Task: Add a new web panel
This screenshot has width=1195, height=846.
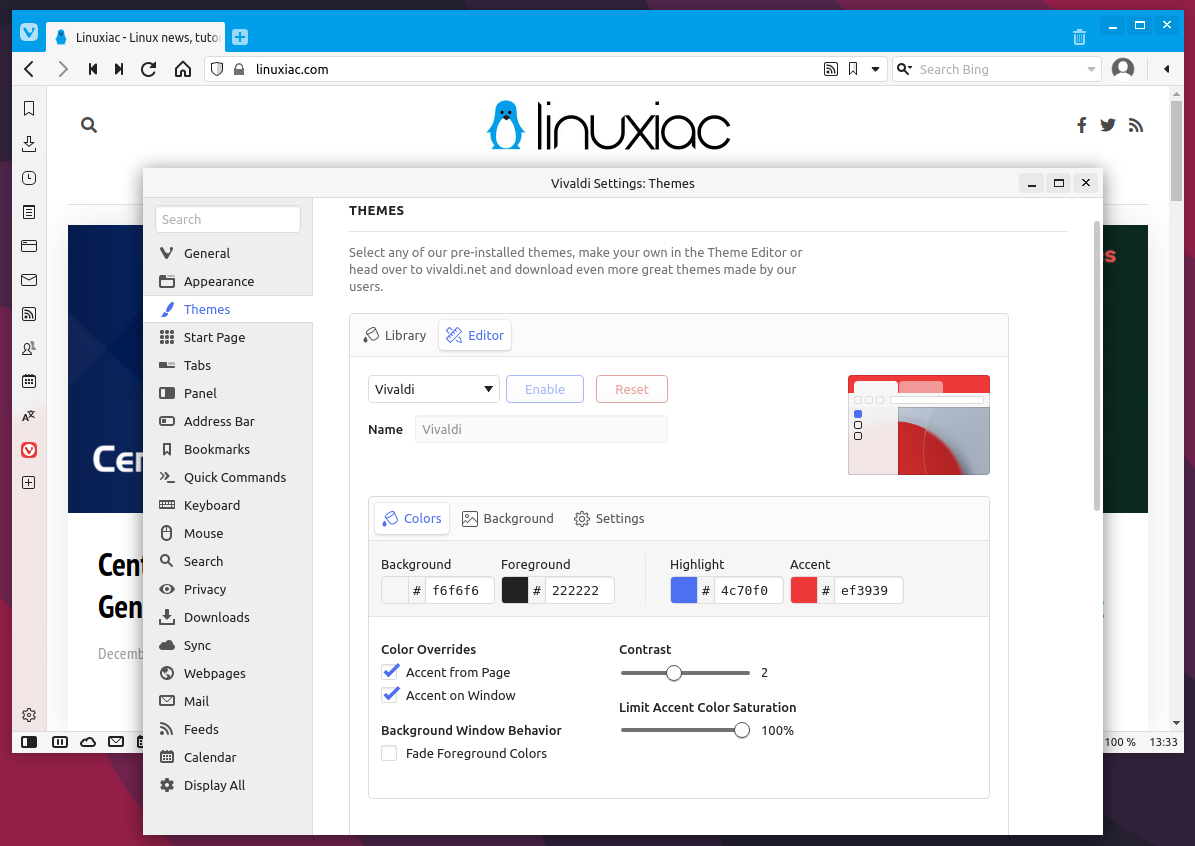Action: (29, 482)
